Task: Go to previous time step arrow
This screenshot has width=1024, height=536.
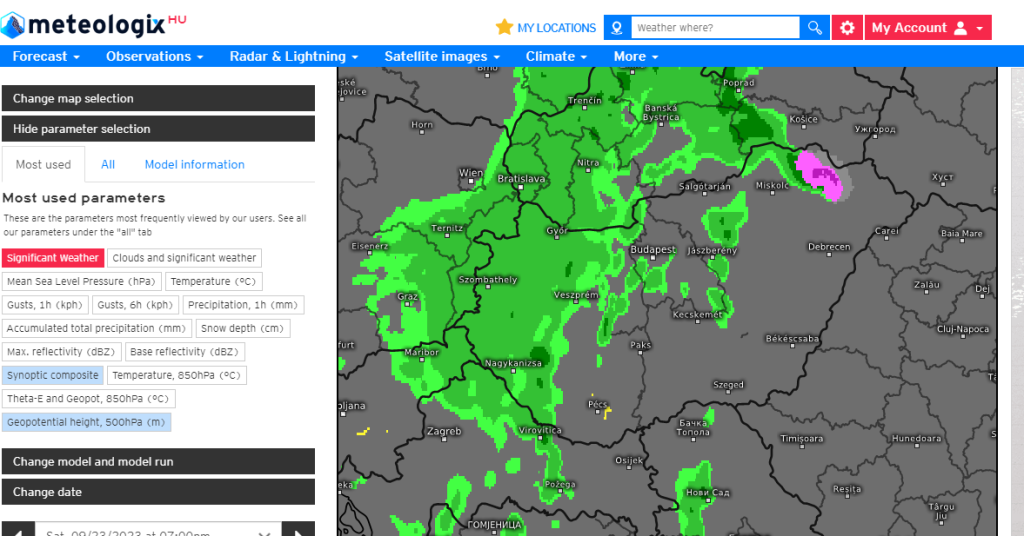Action: pyautogui.click(x=18, y=530)
